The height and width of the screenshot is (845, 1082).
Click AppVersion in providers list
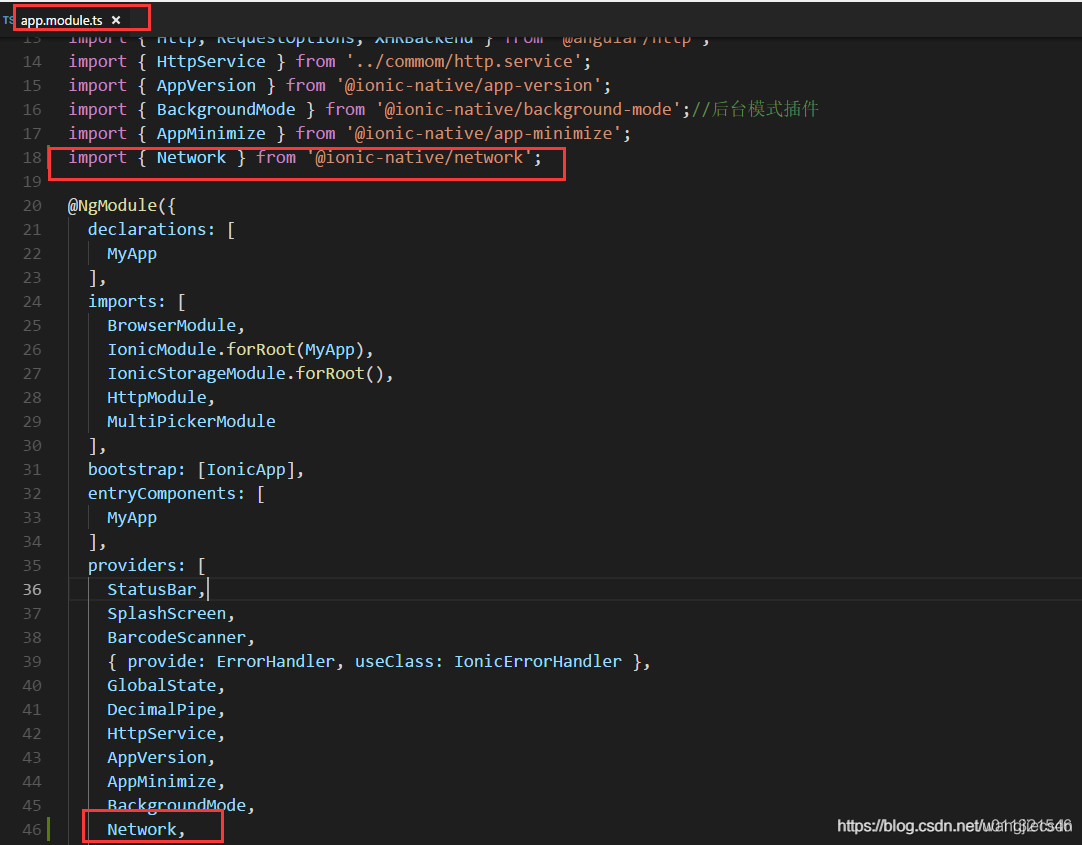click(x=157, y=758)
